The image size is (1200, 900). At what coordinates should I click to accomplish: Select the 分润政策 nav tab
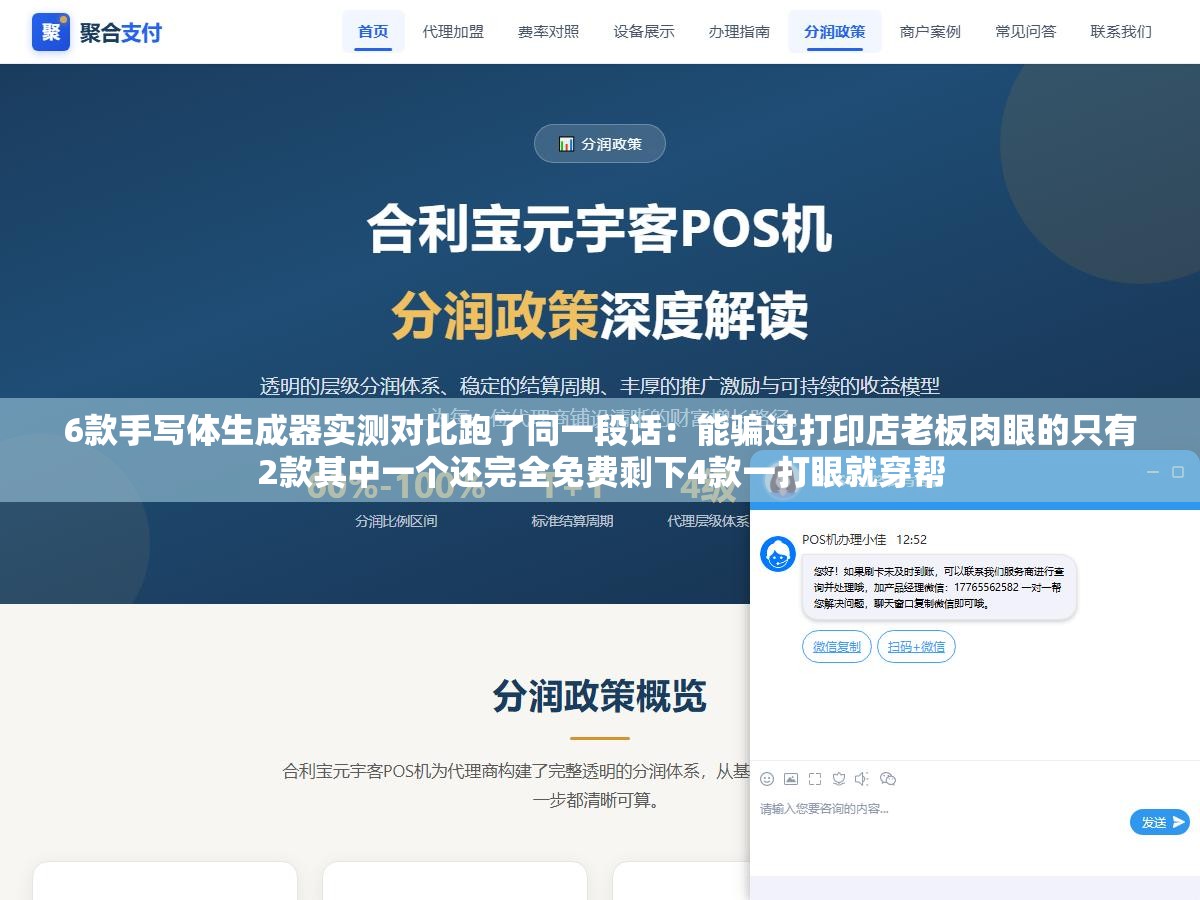click(835, 31)
